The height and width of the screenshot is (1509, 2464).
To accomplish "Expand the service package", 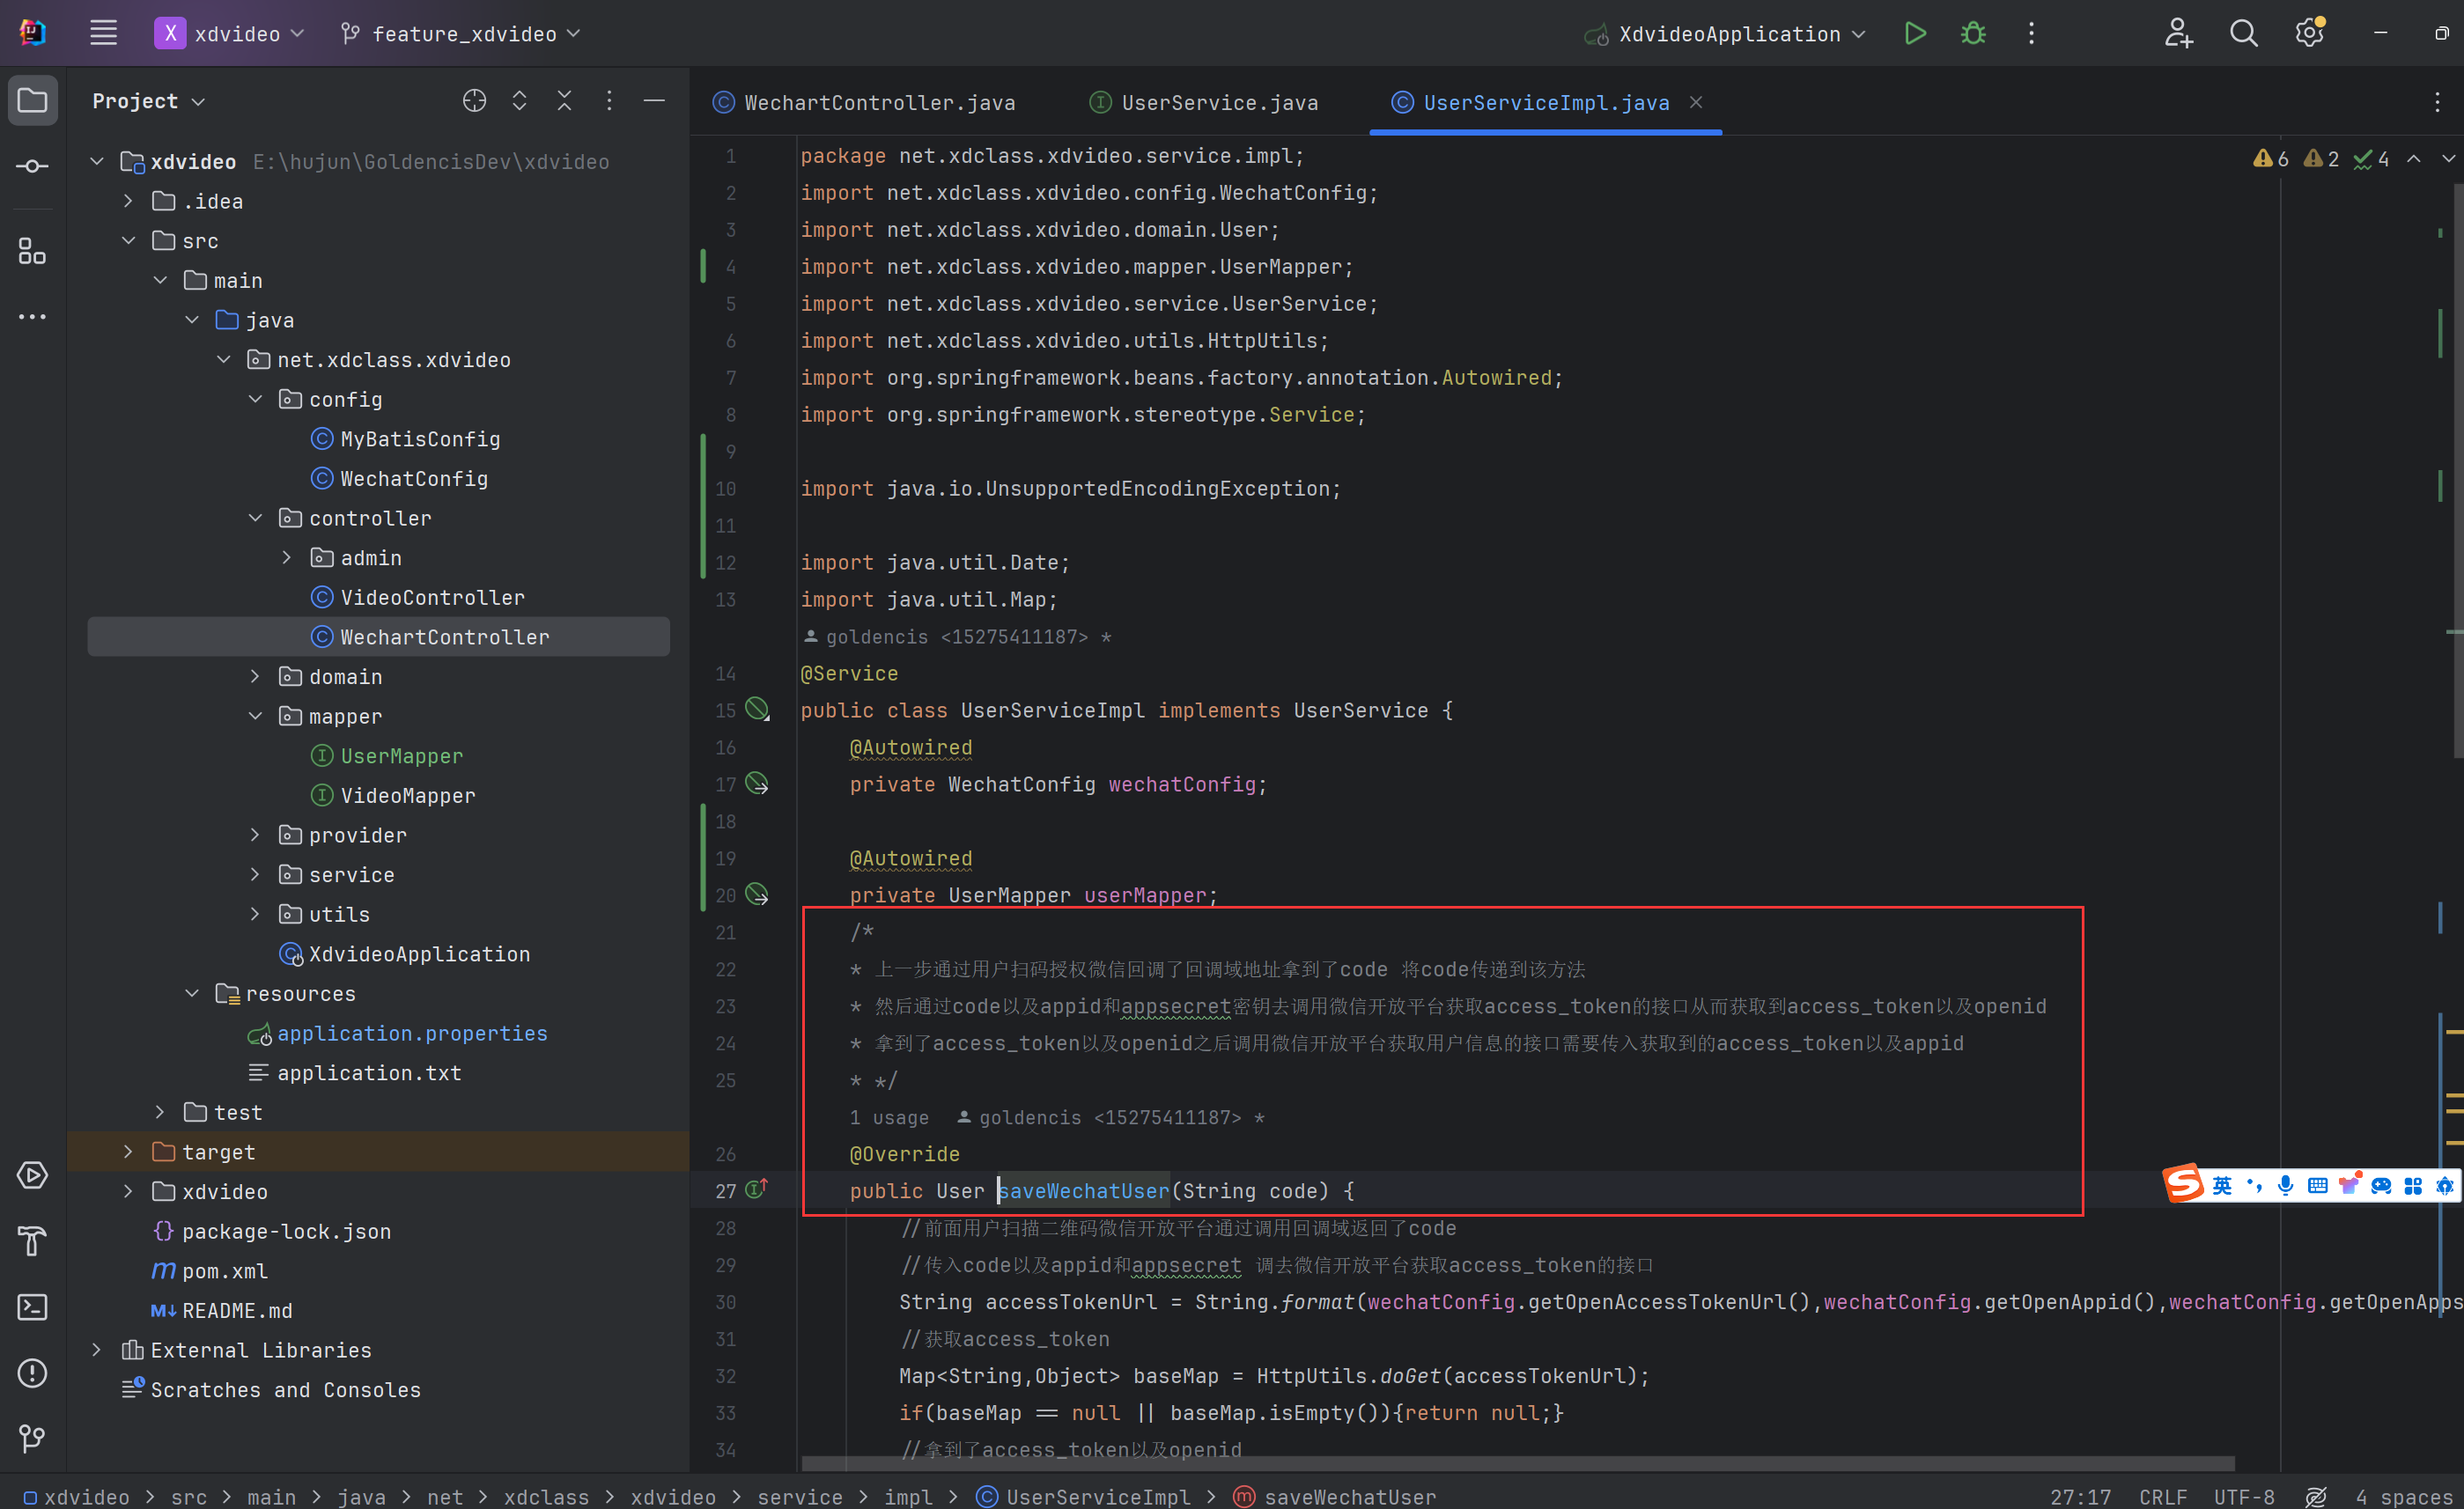I will [x=255, y=874].
